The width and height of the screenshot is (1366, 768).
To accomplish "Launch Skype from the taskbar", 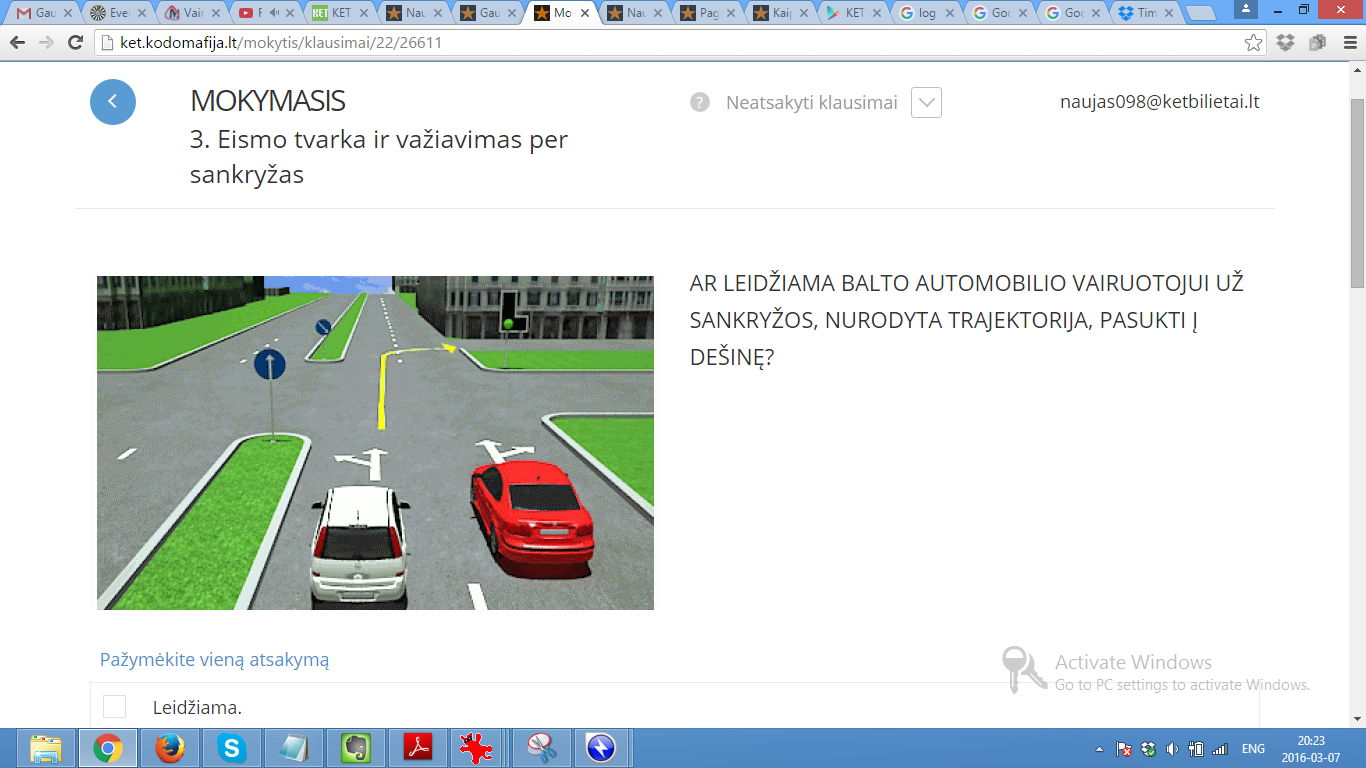I will (232, 748).
